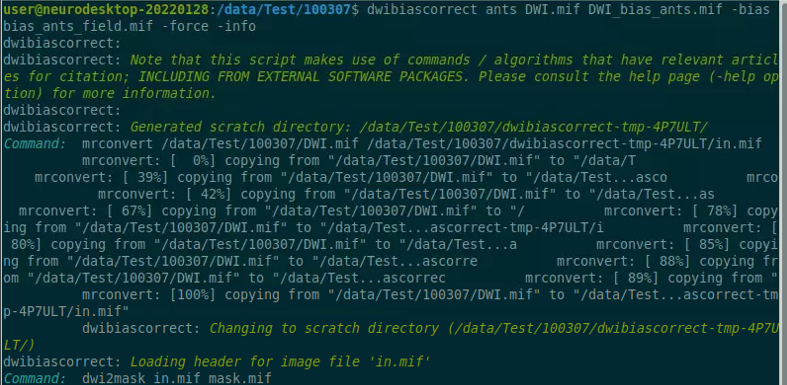The image size is (787, 385).
Task: Click the first cyan 'Command:' label
Action: [35, 144]
